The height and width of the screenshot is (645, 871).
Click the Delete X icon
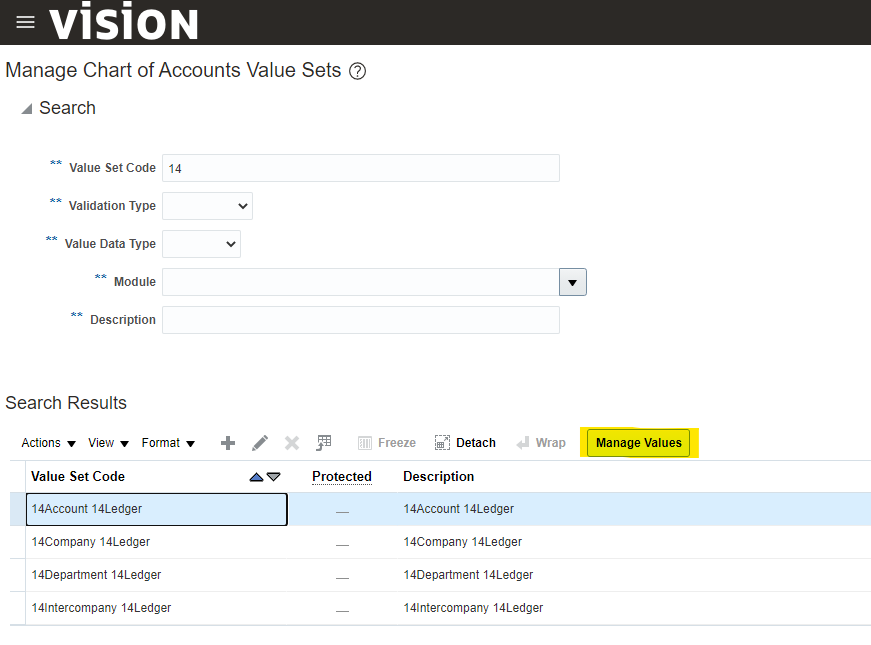292,443
